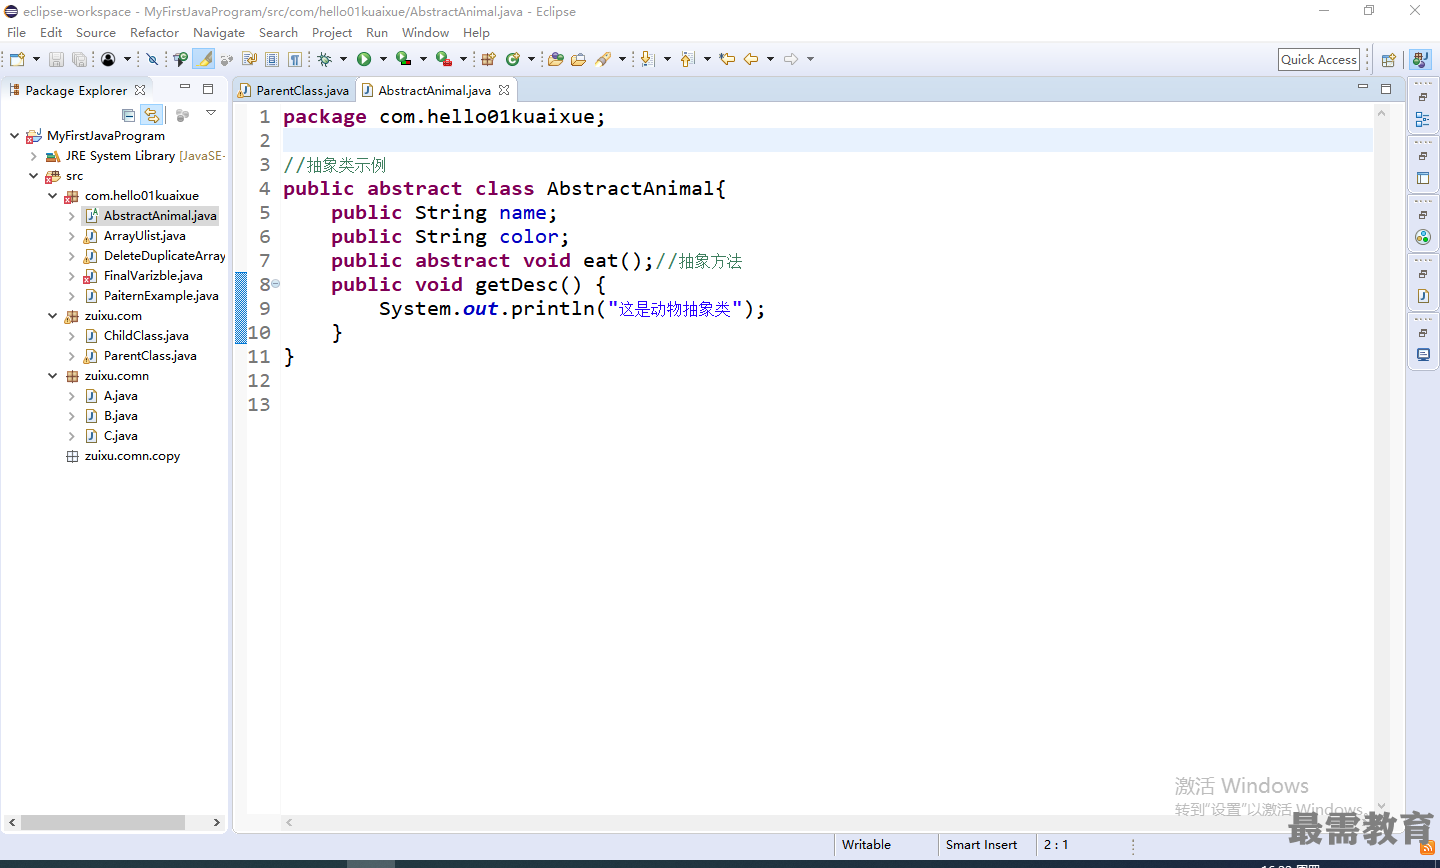Click Collapse All in Package Explorer
The height and width of the screenshot is (868, 1440).
128,115
